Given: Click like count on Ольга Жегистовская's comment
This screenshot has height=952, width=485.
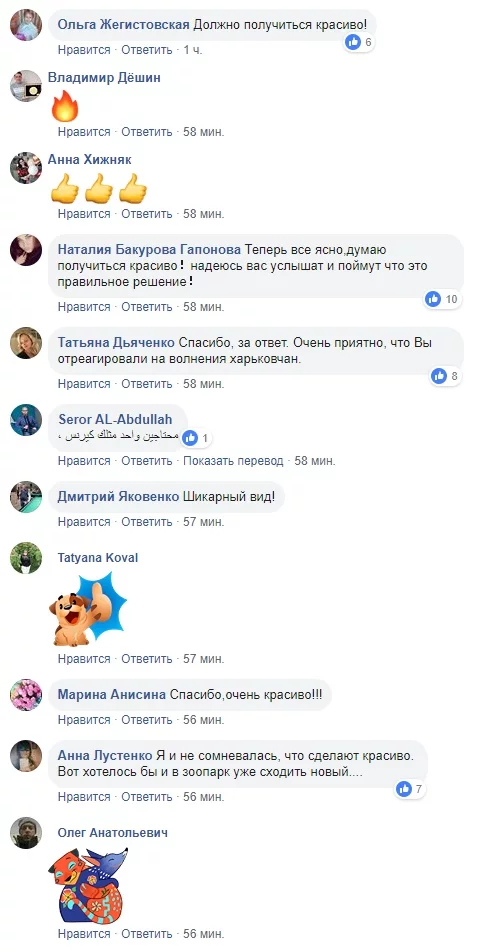Looking at the screenshot, I should pyautogui.click(x=358, y=42).
